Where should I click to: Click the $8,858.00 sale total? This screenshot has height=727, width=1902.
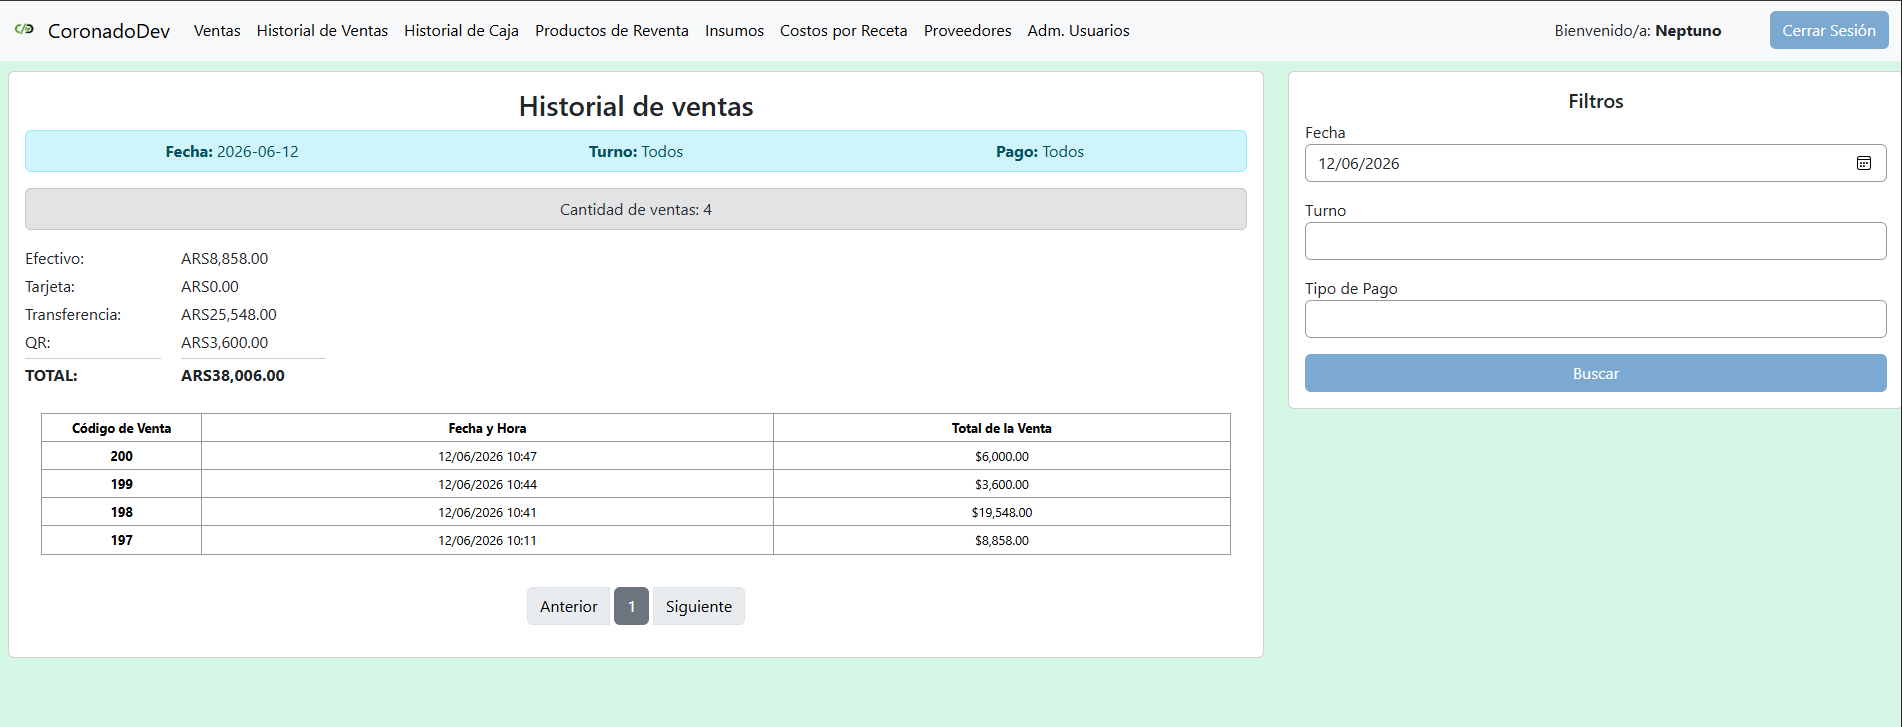(1001, 540)
